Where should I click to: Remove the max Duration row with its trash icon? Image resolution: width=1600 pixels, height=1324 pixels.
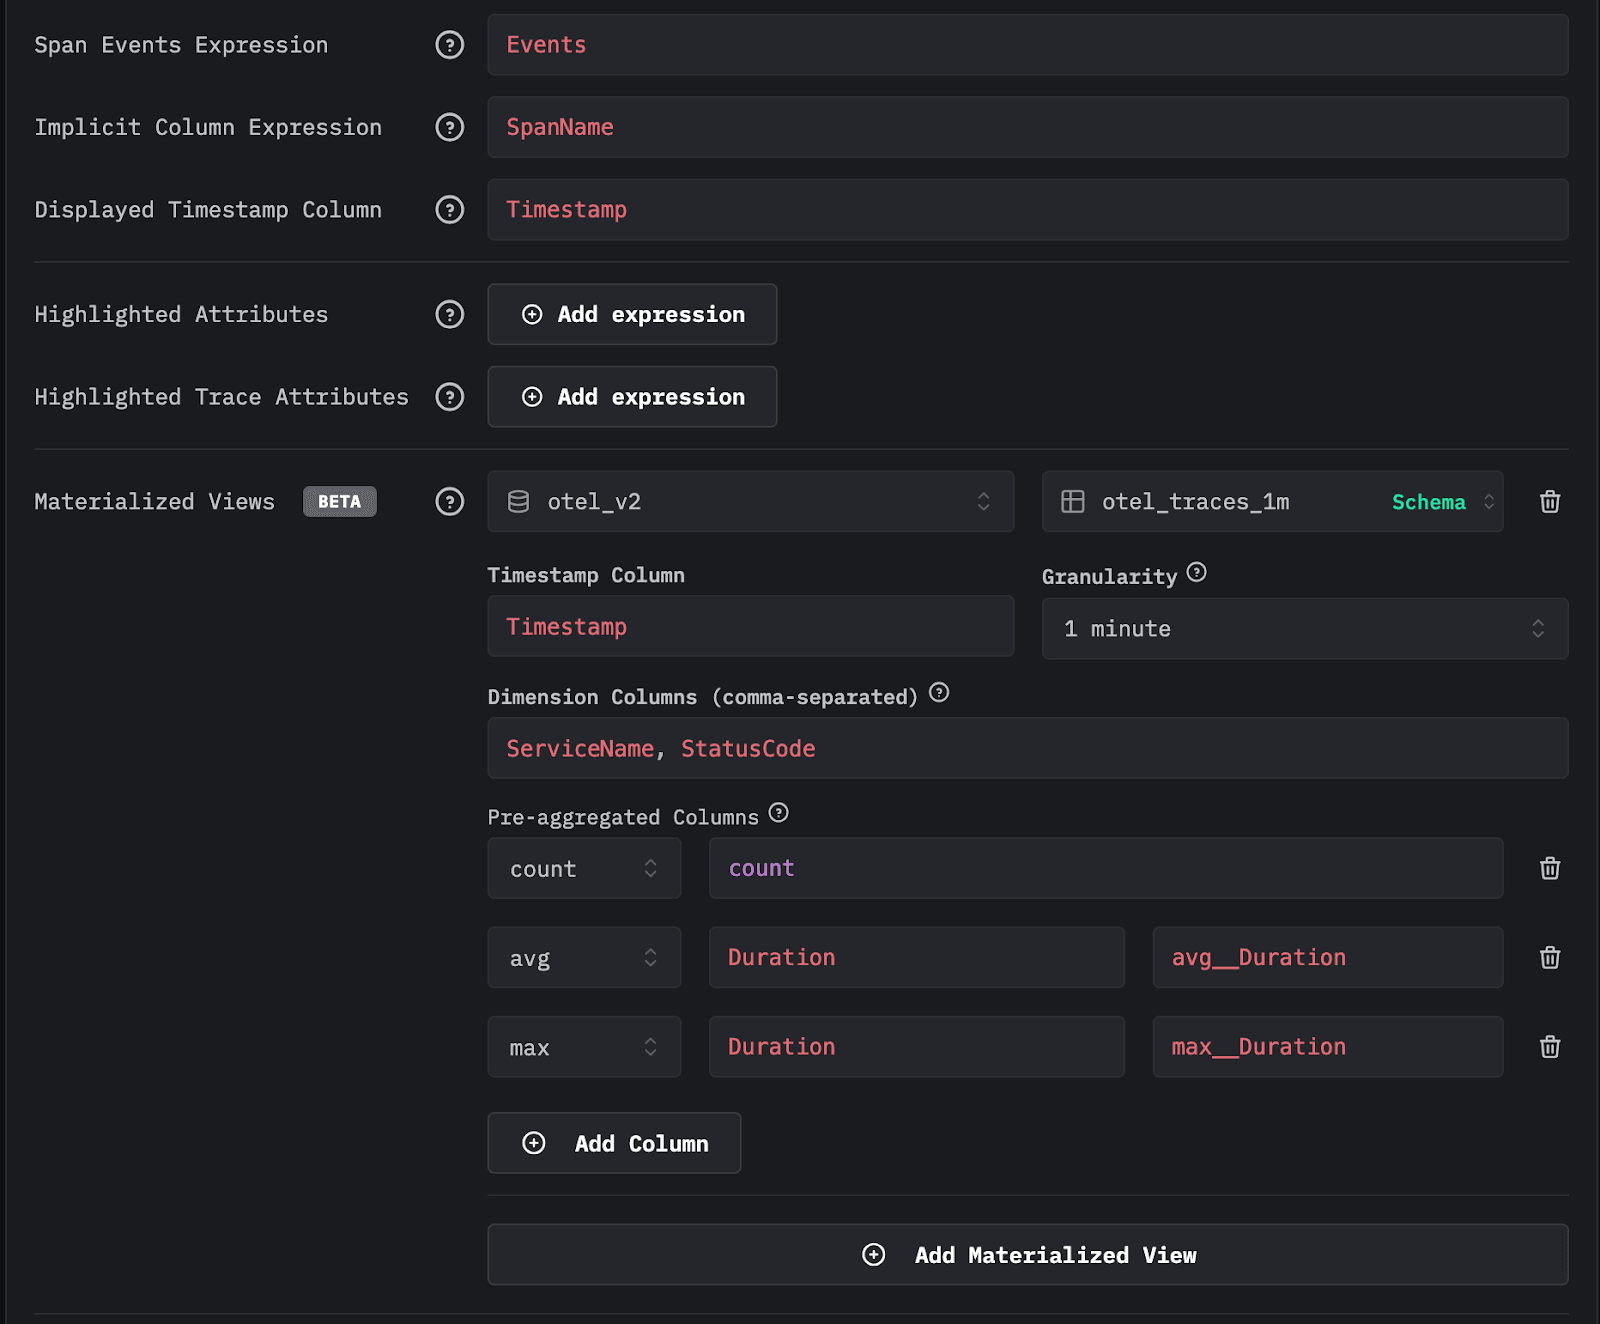tap(1549, 1046)
